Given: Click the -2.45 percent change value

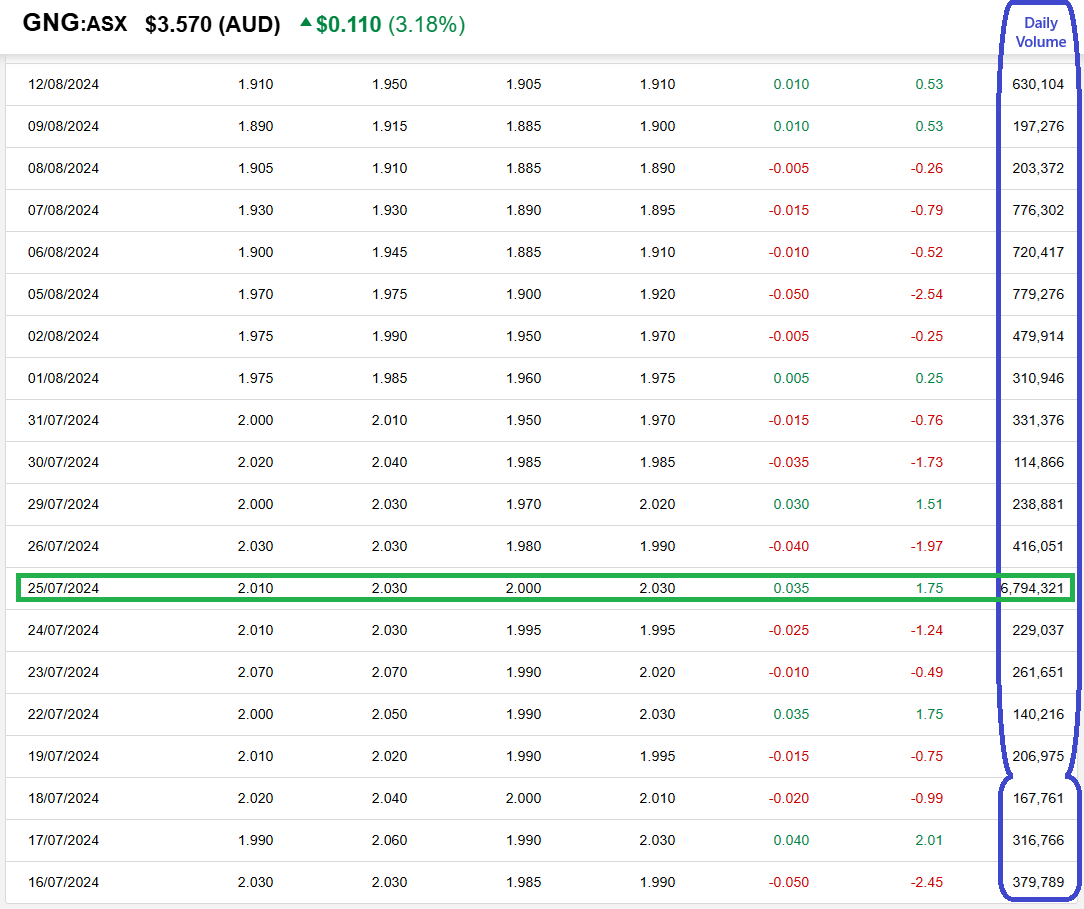Looking at the screenshot, I should [x=926, y=882].
